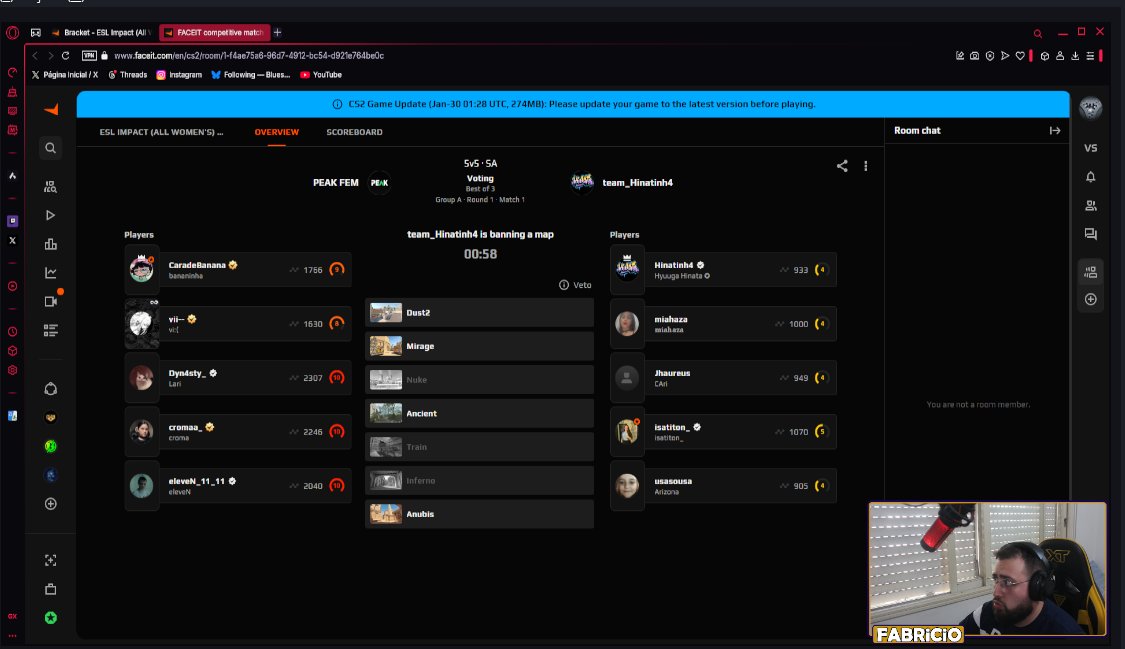
Task: Open the Instagram bookmark
Action: (179, 75)
